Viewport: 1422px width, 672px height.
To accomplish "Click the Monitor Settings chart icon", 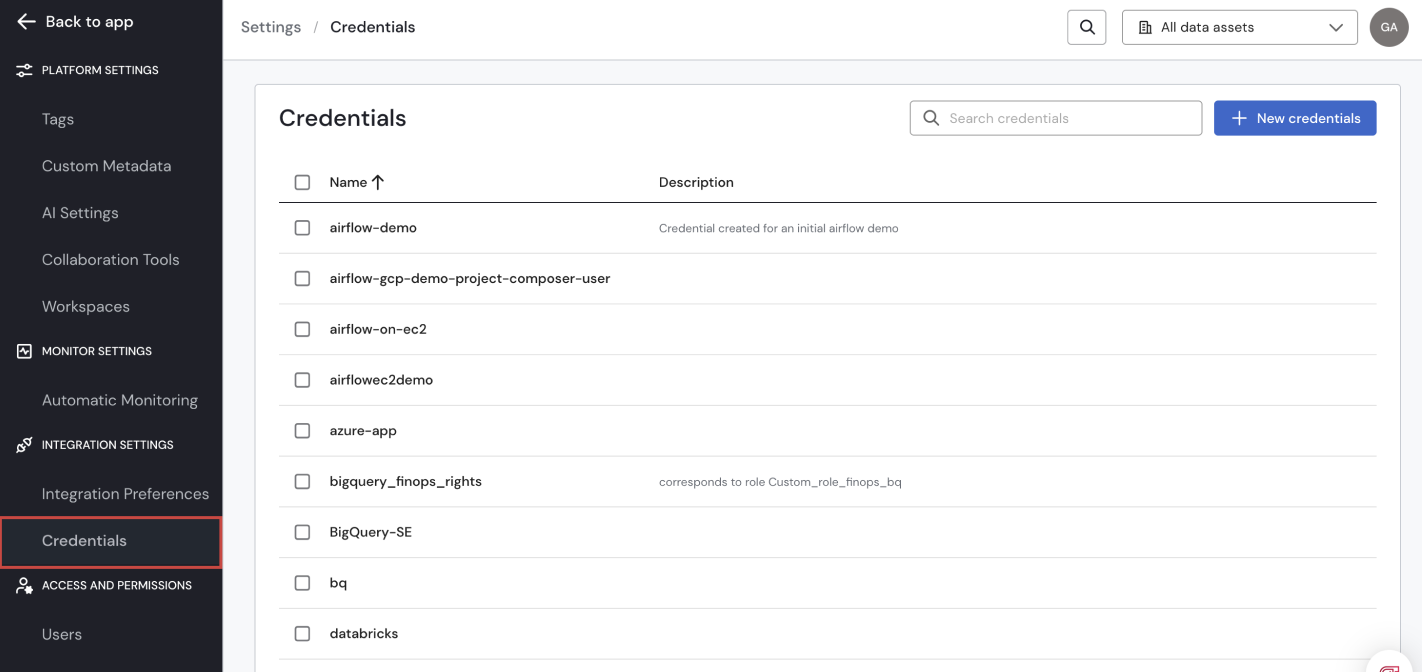I will (x=24, y=352).
